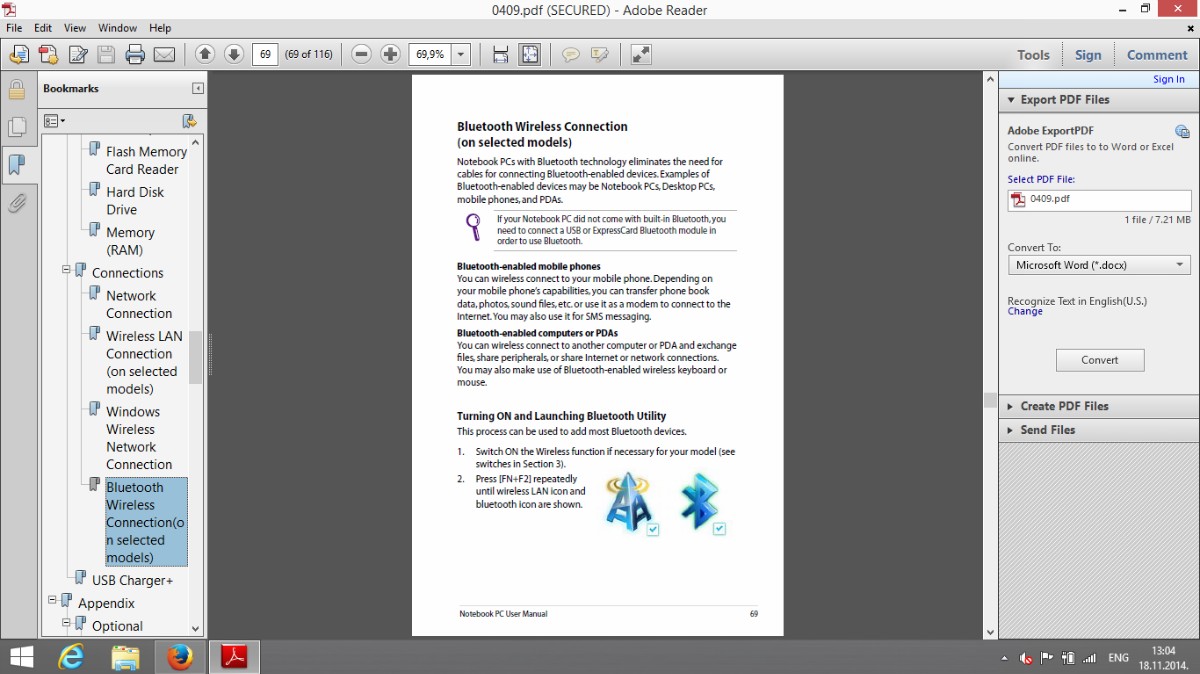
Task: Click the Open file toolbar icon
Action: [x=19, y=55]
